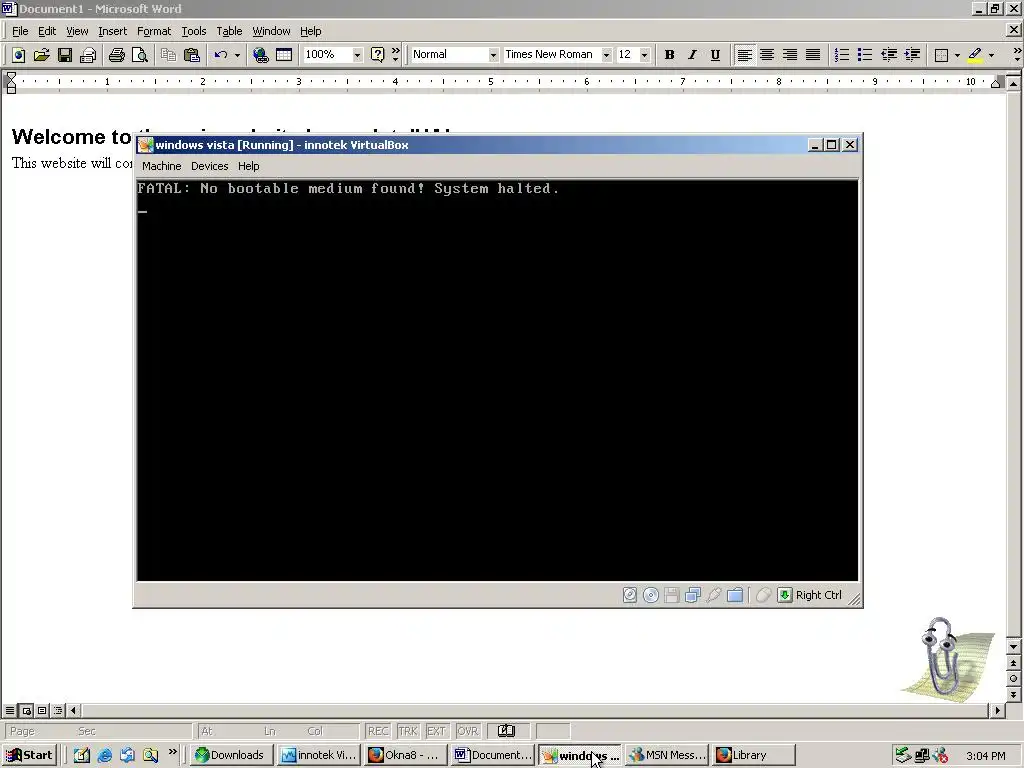
Task: Click the VirtualBox floppy status icon
Action: (671, 595)
